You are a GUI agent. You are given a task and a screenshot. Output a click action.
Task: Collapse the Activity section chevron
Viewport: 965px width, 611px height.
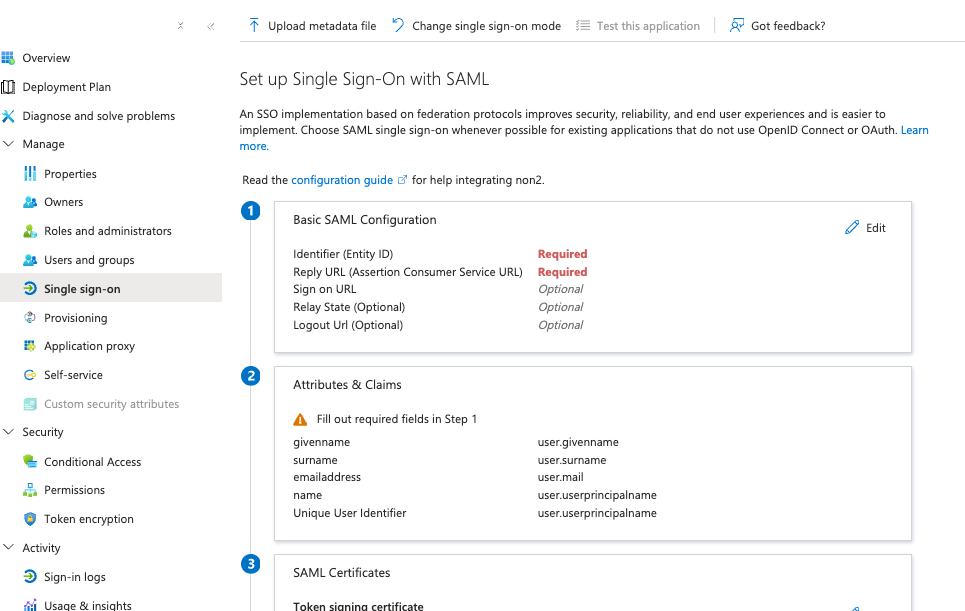(x=9, y=548)
